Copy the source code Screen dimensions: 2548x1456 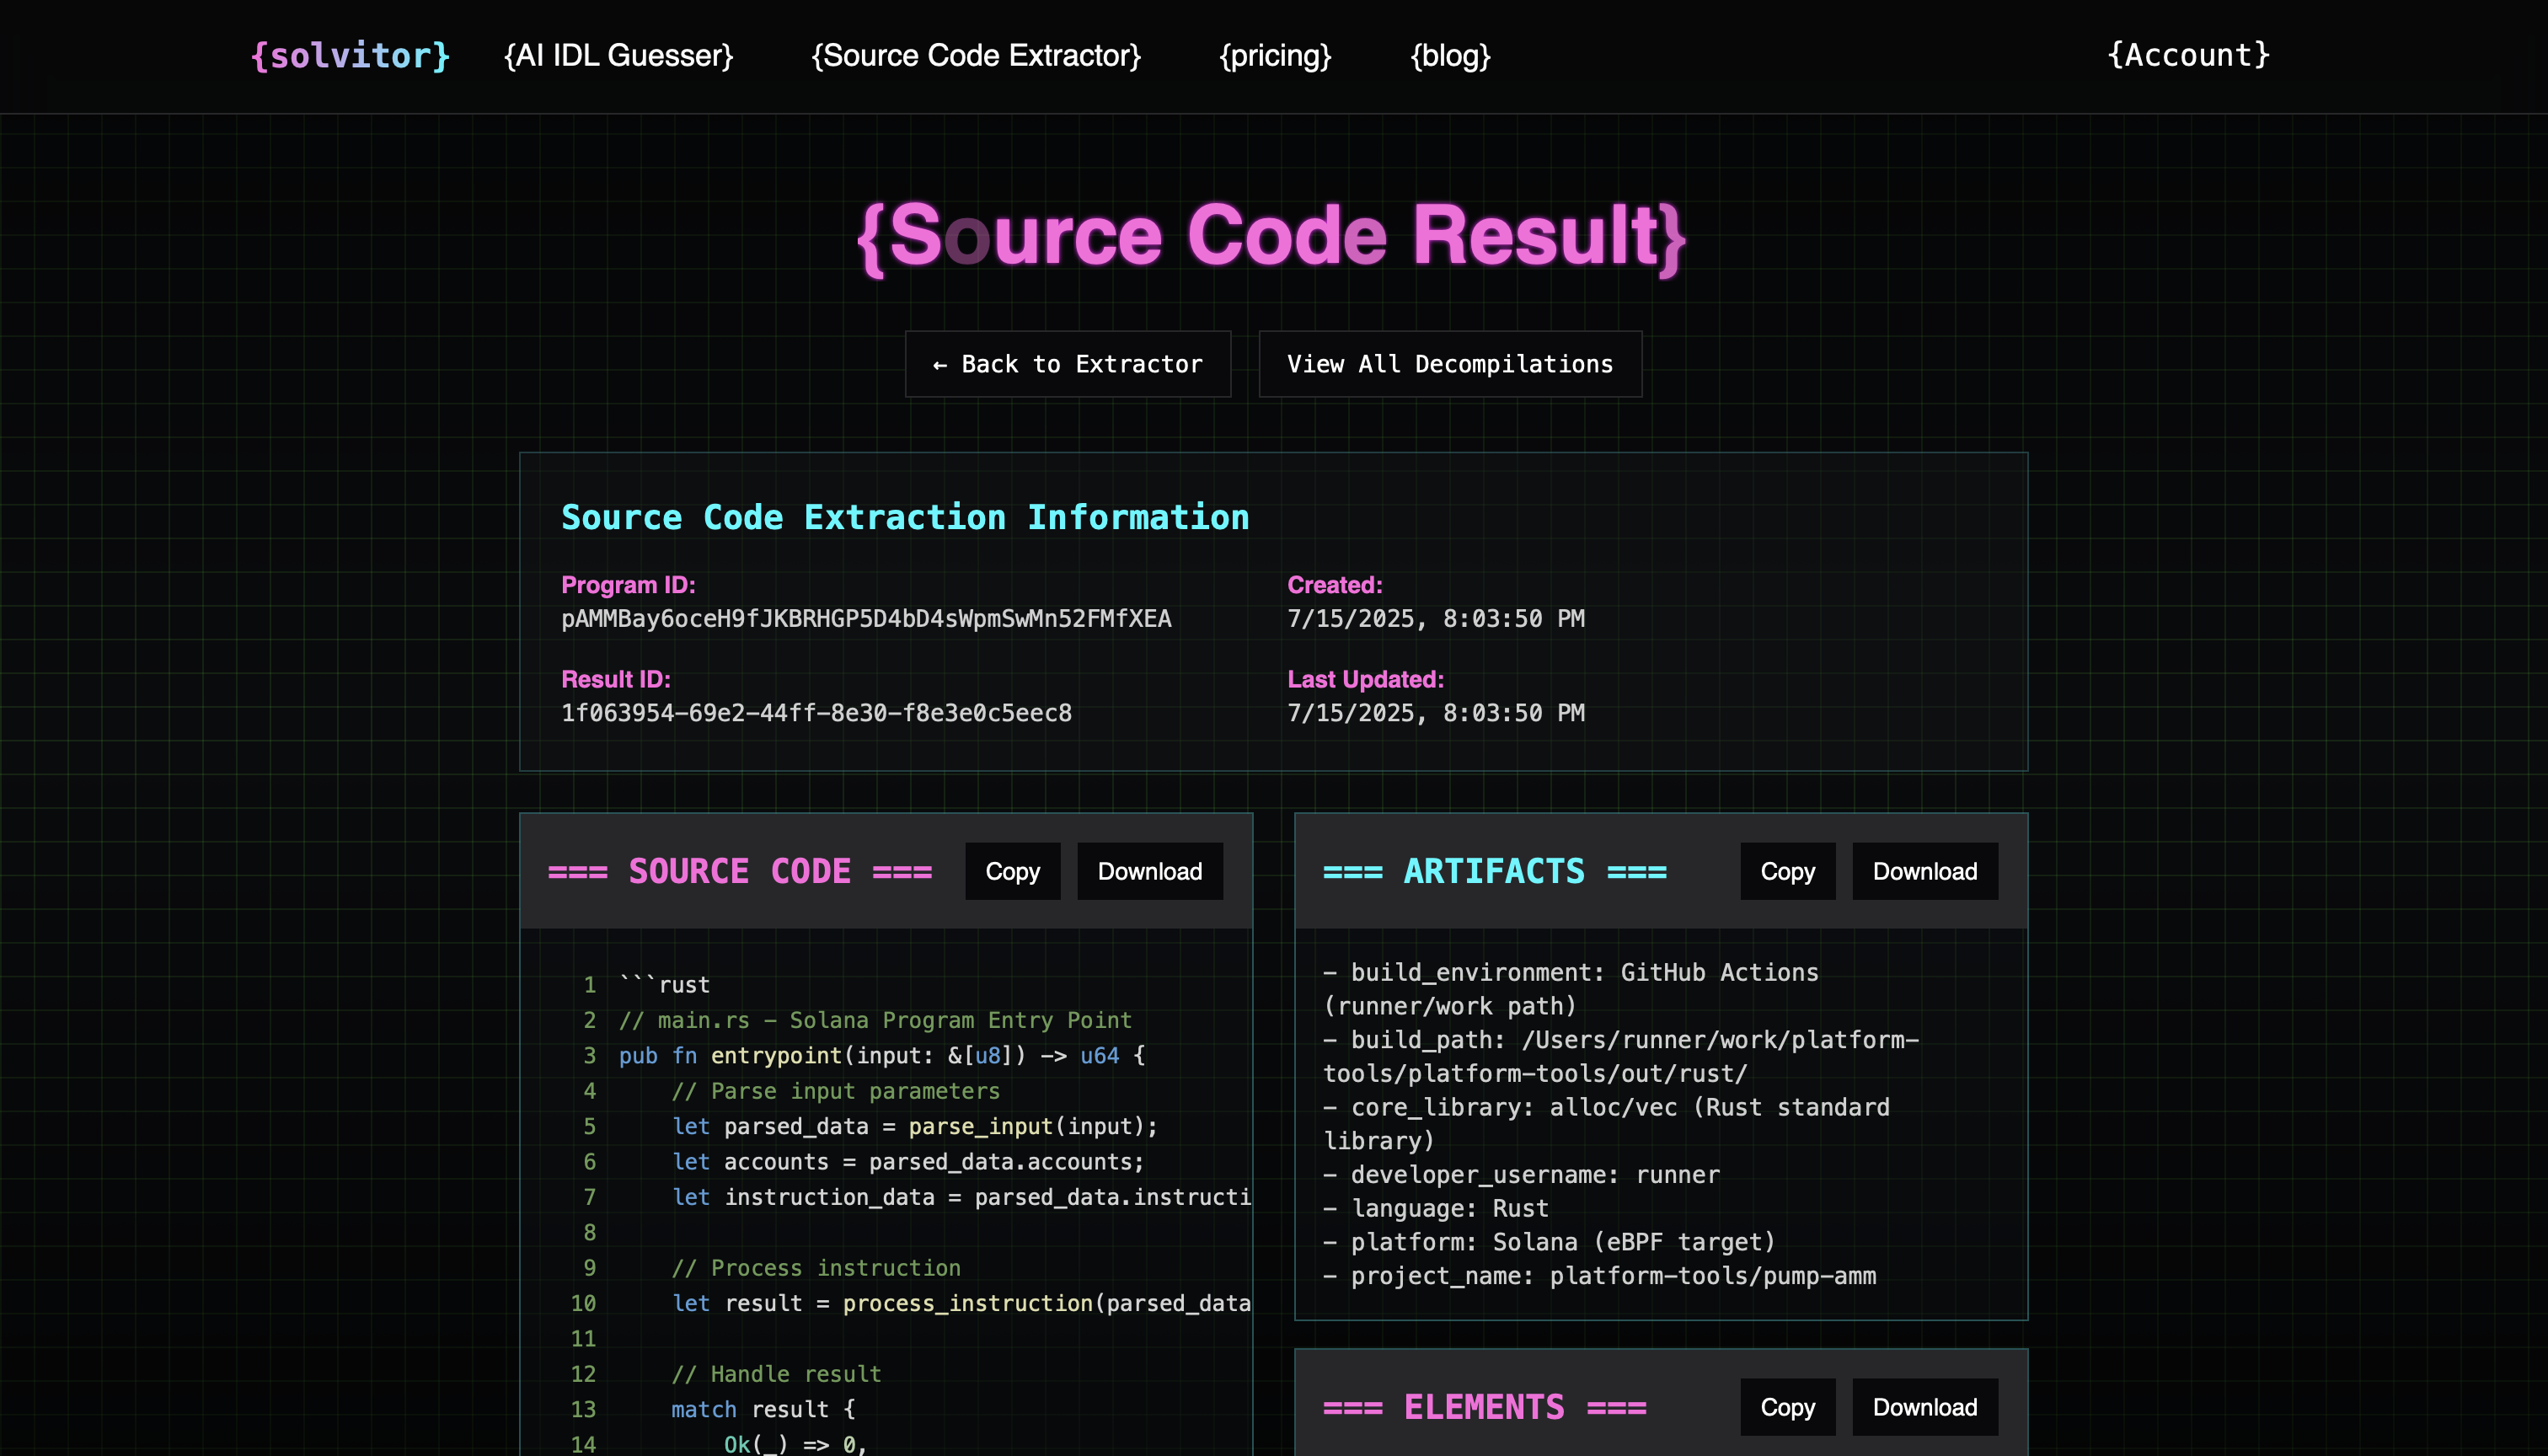pos(1012,871)
